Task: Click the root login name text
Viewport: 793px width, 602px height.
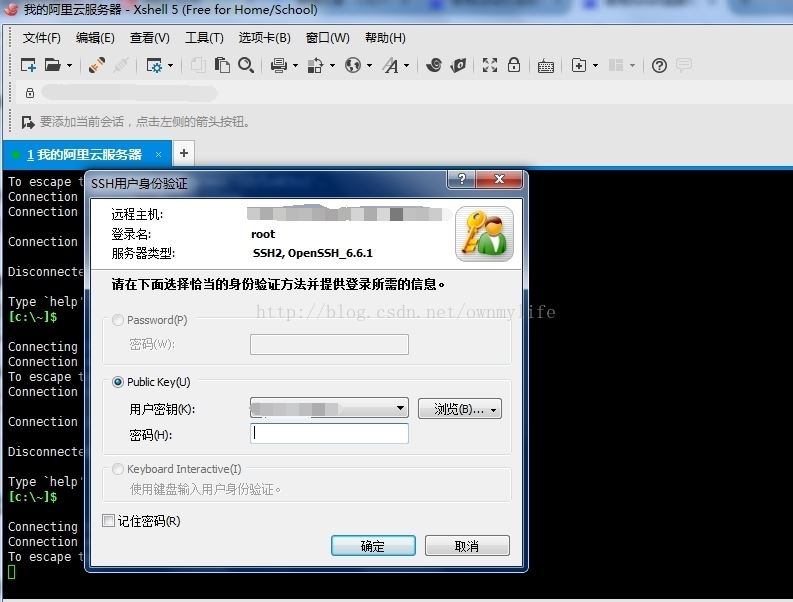Action: tap(263, 234)
